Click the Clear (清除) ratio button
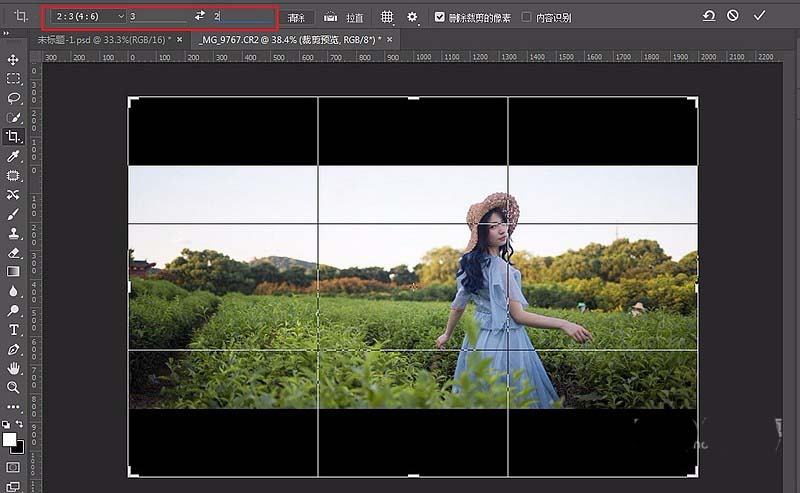This screenshot has width=800, height=493. click(x=296, y=17)
